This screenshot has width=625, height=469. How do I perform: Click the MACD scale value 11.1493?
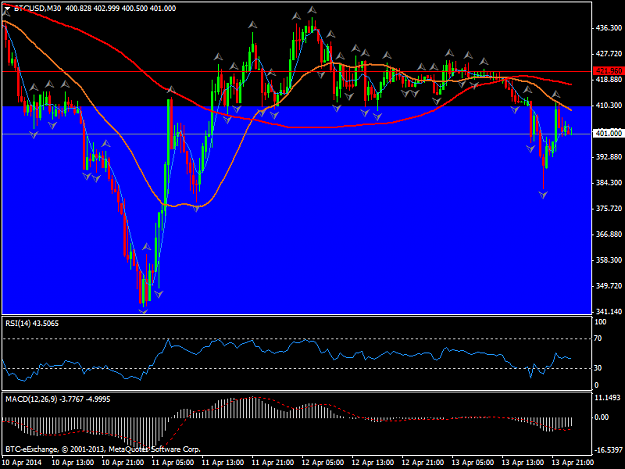[x=607, y=398]
